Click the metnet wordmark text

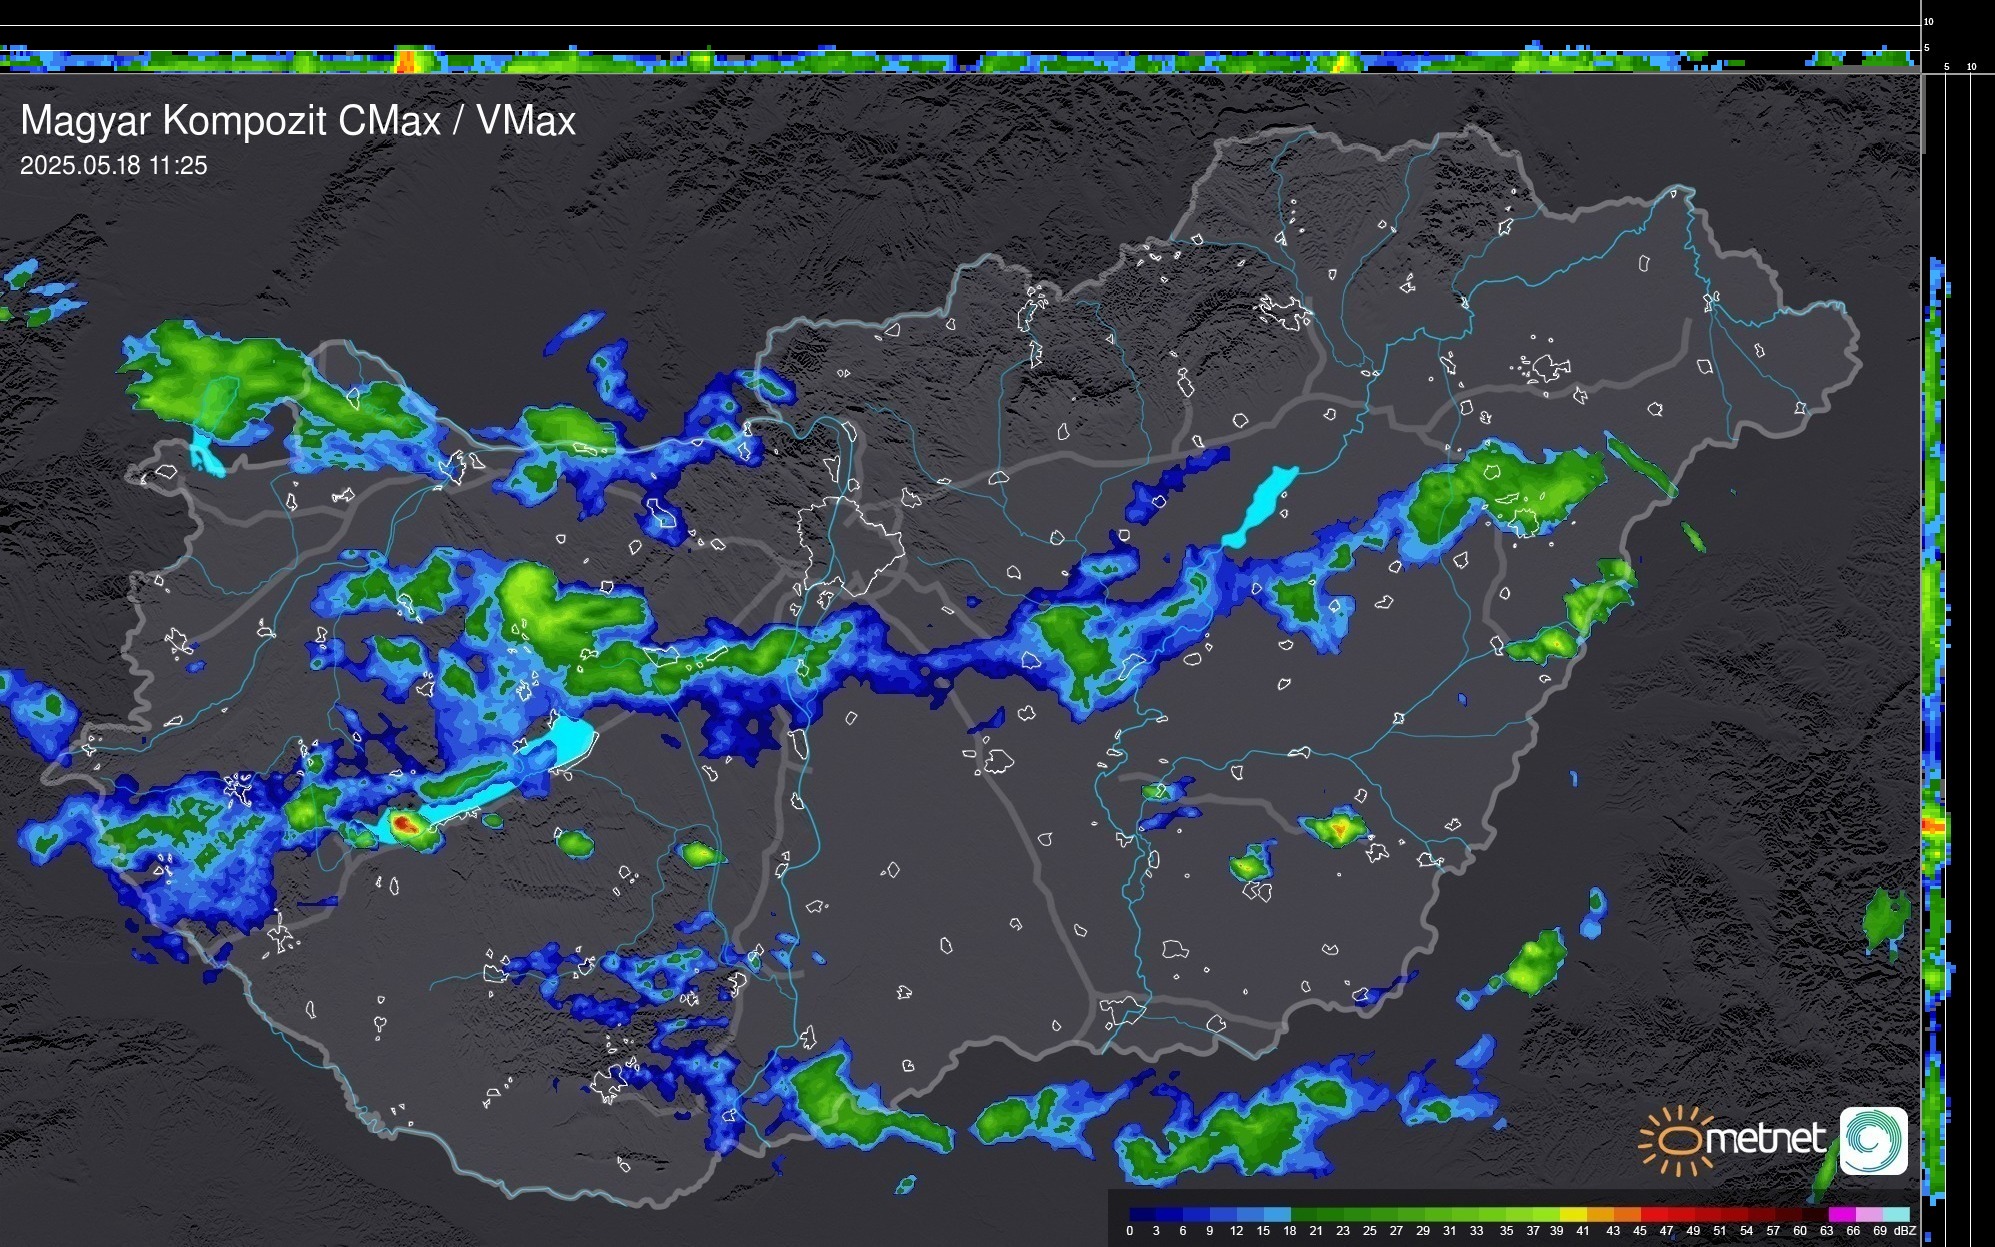pyautogui.click(x=1767, y=1140)
